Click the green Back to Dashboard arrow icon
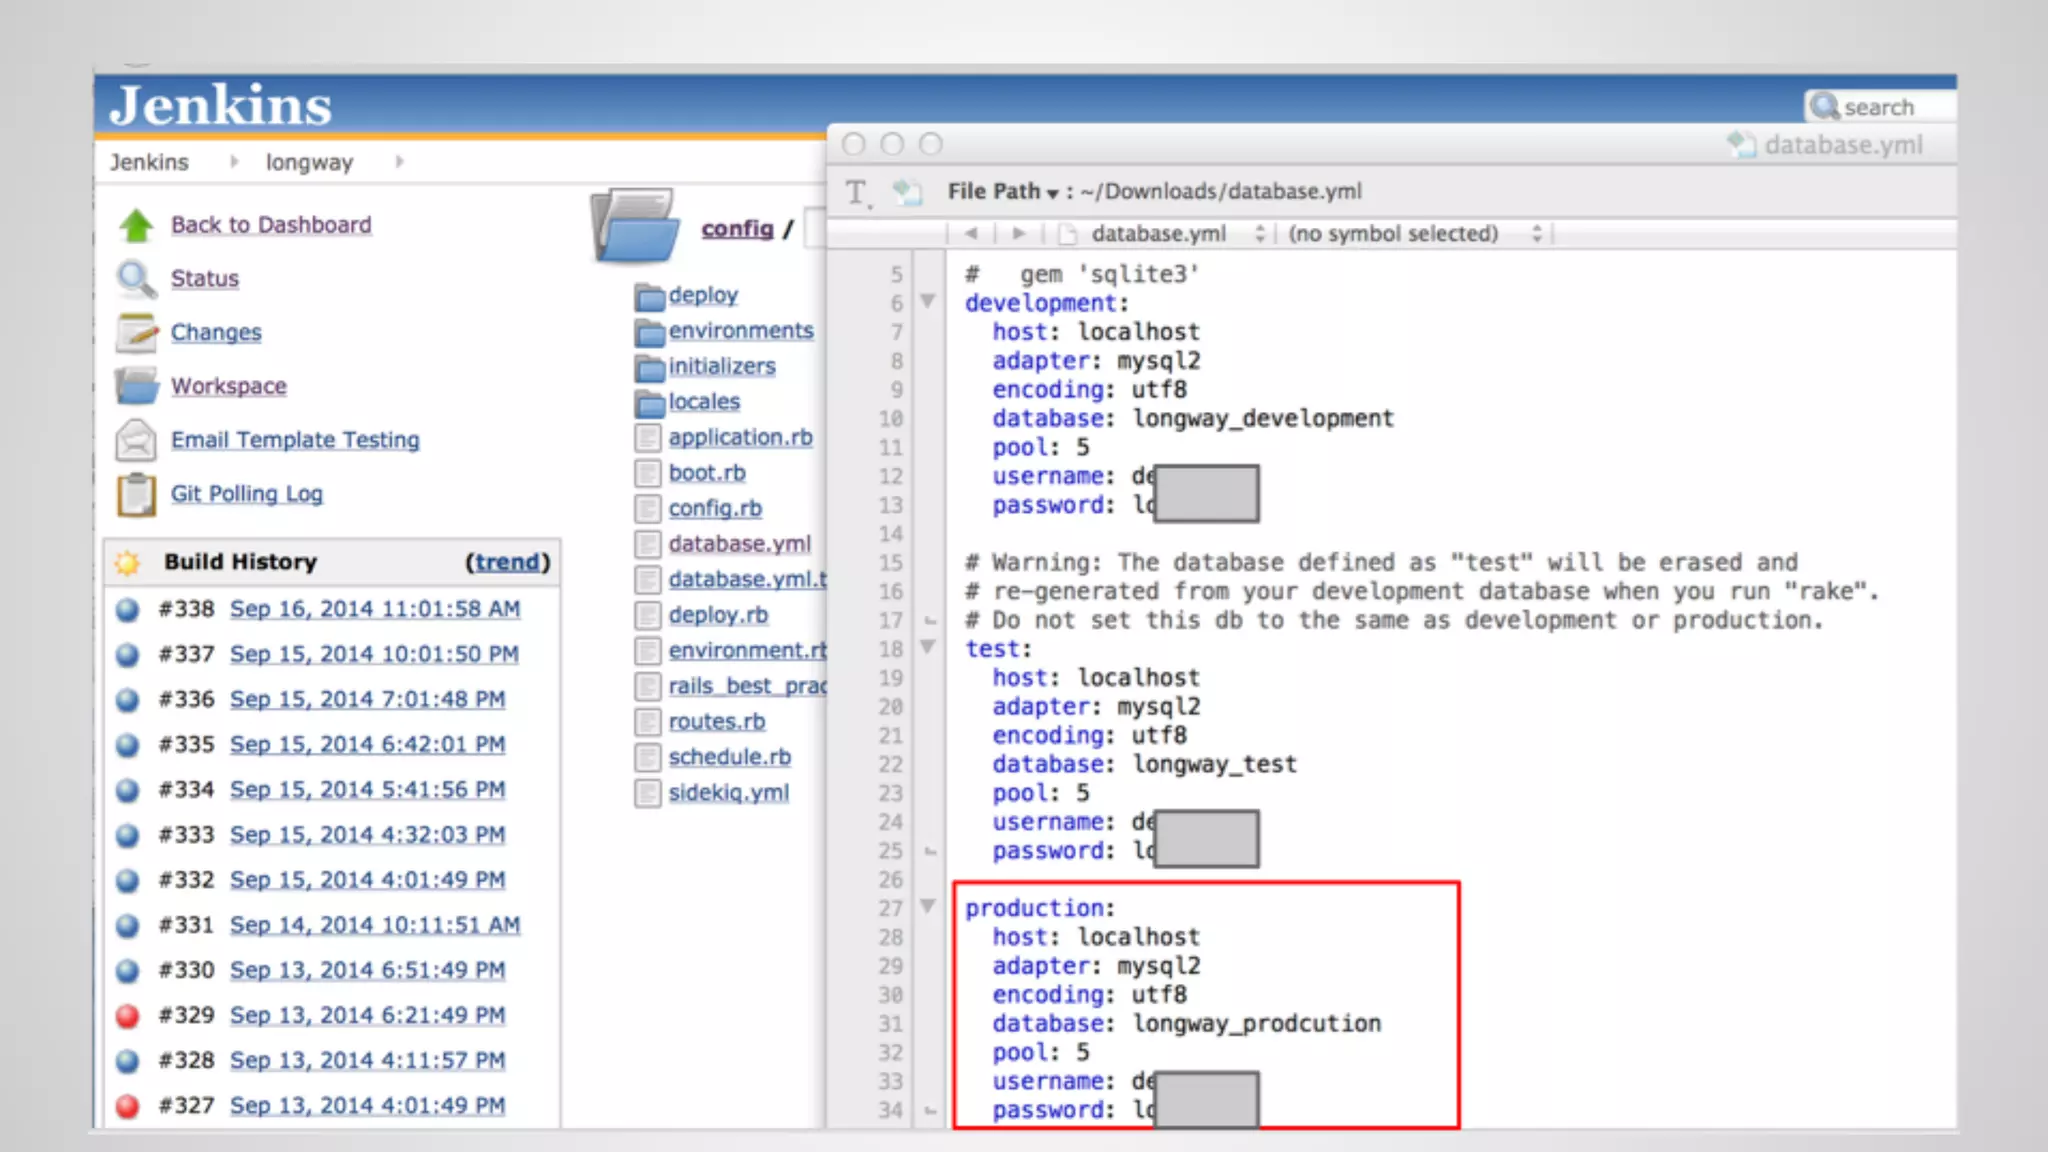The width and height of the screenshot is (2048, 1152). 136,226
